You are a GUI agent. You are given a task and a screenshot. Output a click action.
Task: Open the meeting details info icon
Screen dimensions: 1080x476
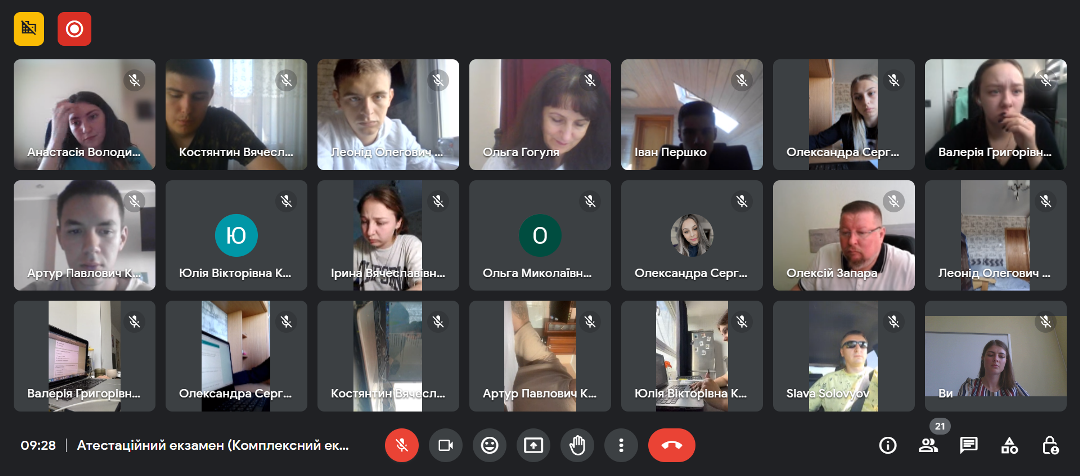[888, 446]
